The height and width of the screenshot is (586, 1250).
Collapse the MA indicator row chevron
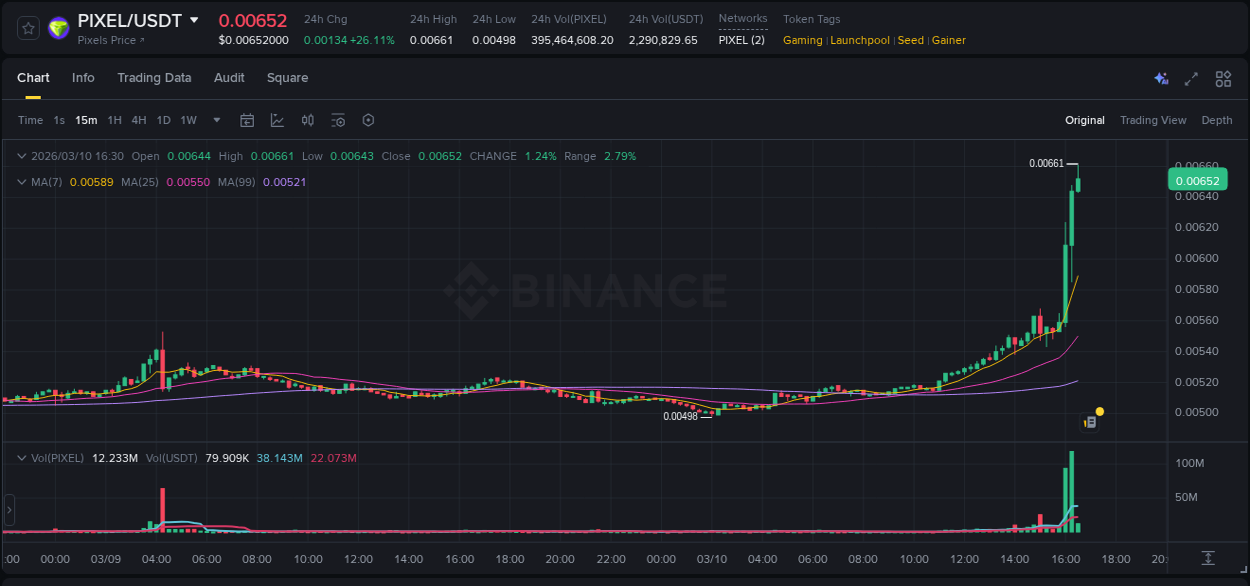pos(22,182)
